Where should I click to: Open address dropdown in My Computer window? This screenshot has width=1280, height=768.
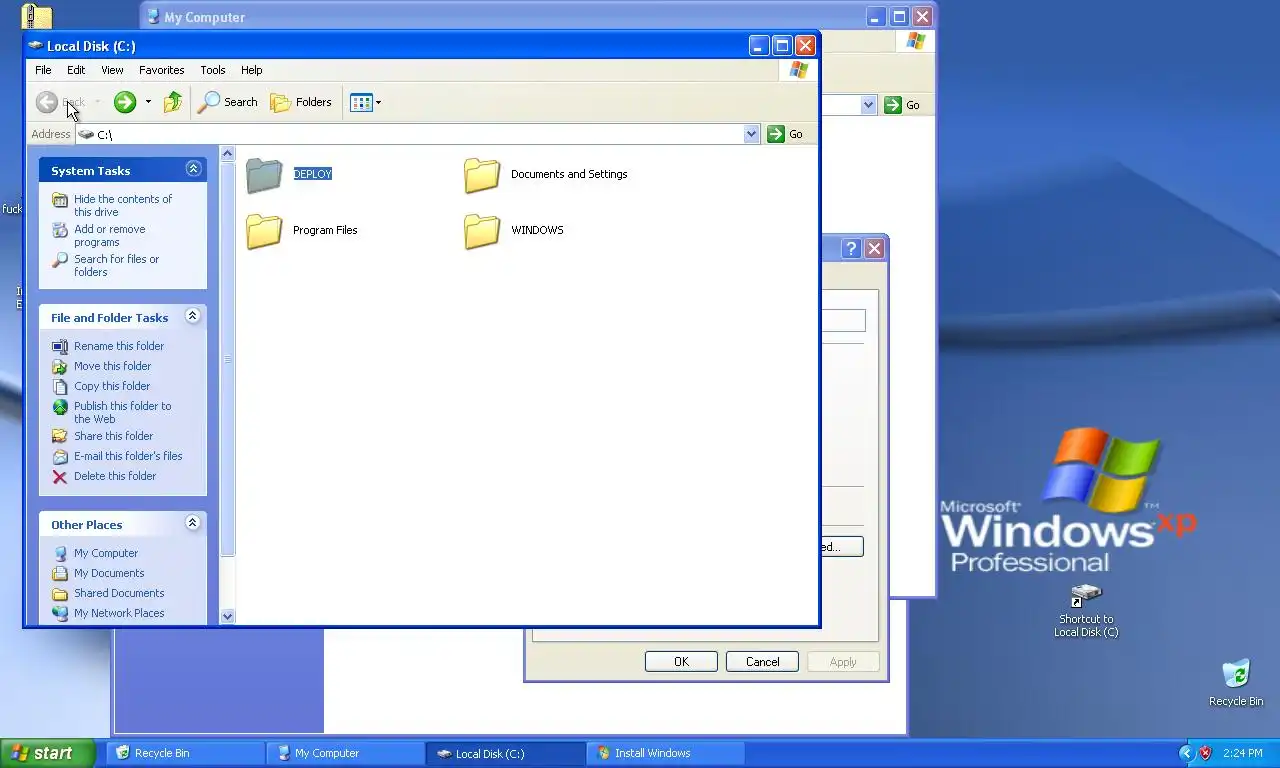pos(868,105)
